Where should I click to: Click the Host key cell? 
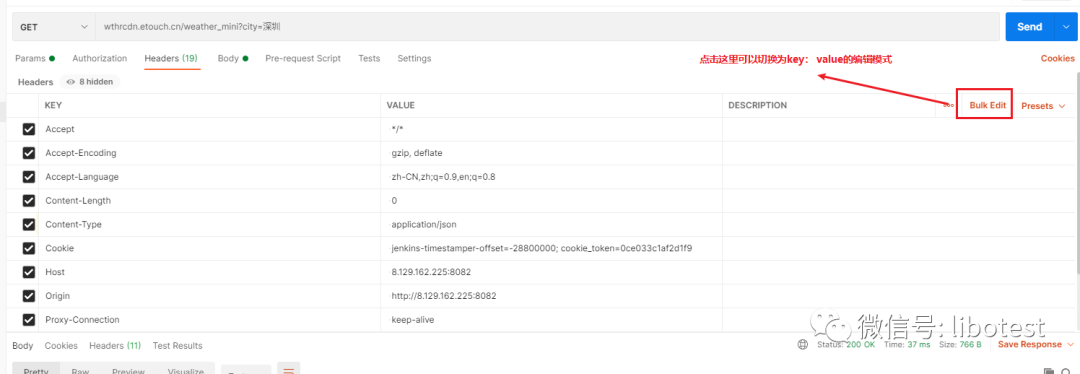coord(209,272)
